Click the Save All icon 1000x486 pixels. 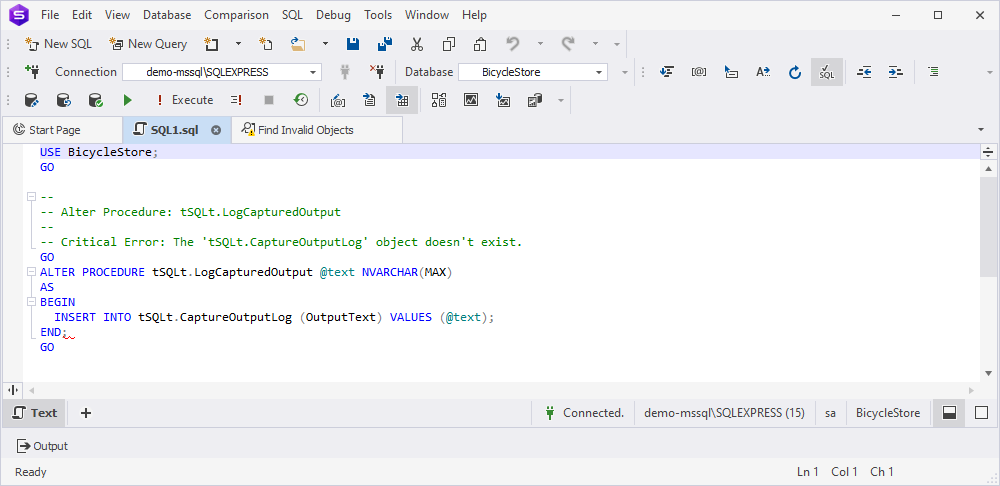(385, 44)
